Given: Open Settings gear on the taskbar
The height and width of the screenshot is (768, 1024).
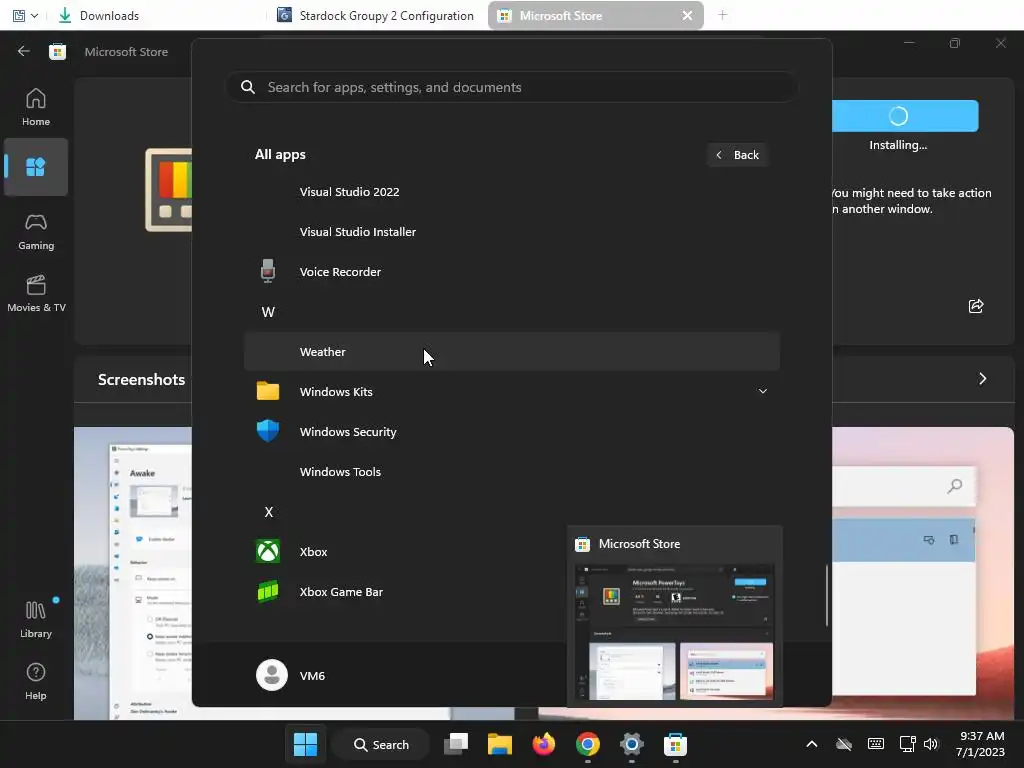Looking at the screenshot, I should pyautogui.click(x=632, y=744).
